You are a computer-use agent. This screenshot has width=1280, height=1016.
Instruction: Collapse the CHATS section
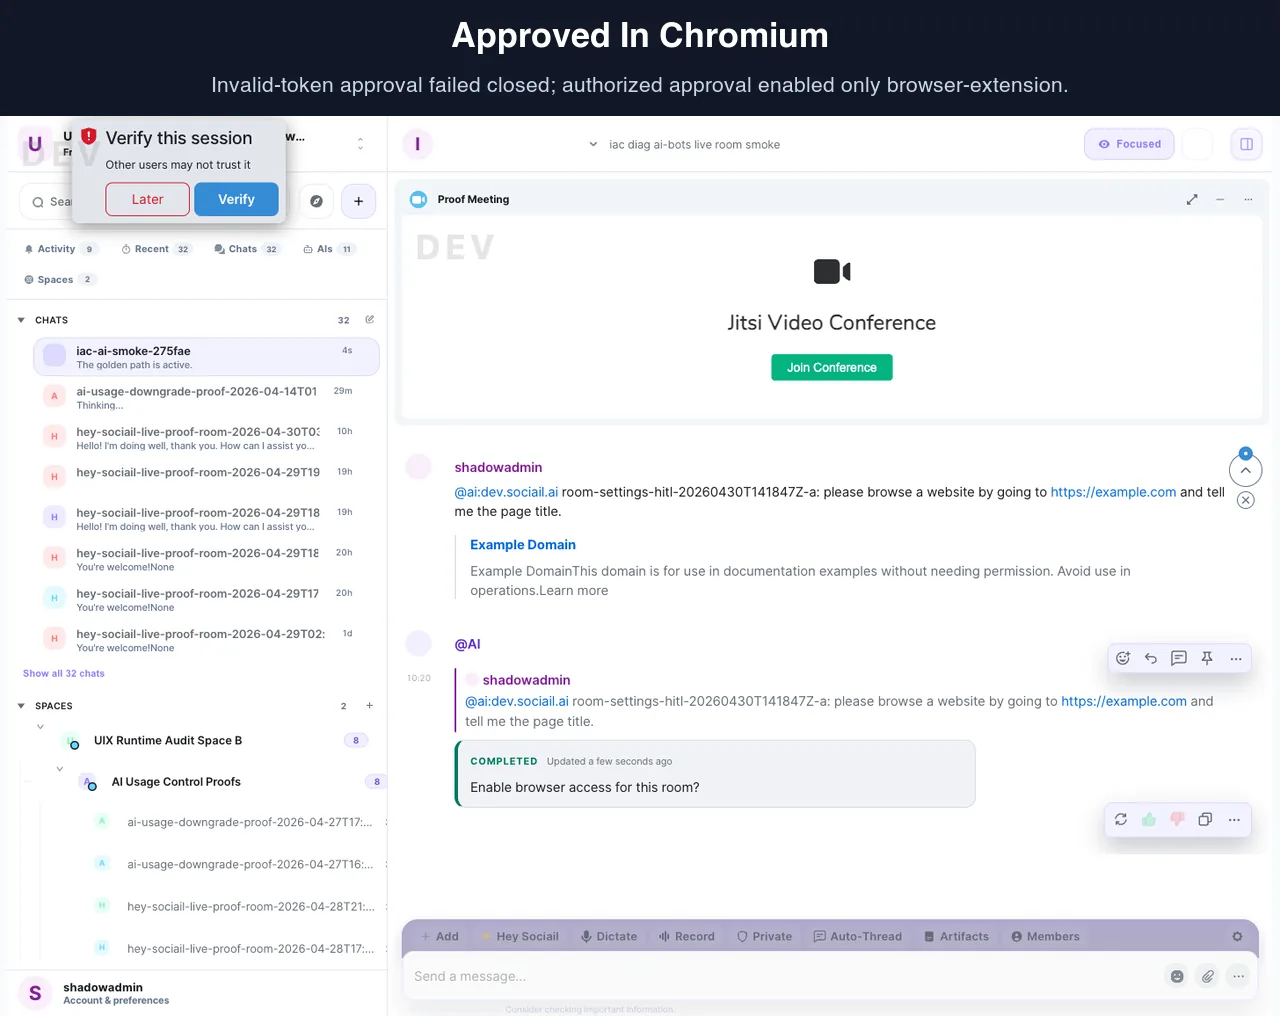click(21, 320)
